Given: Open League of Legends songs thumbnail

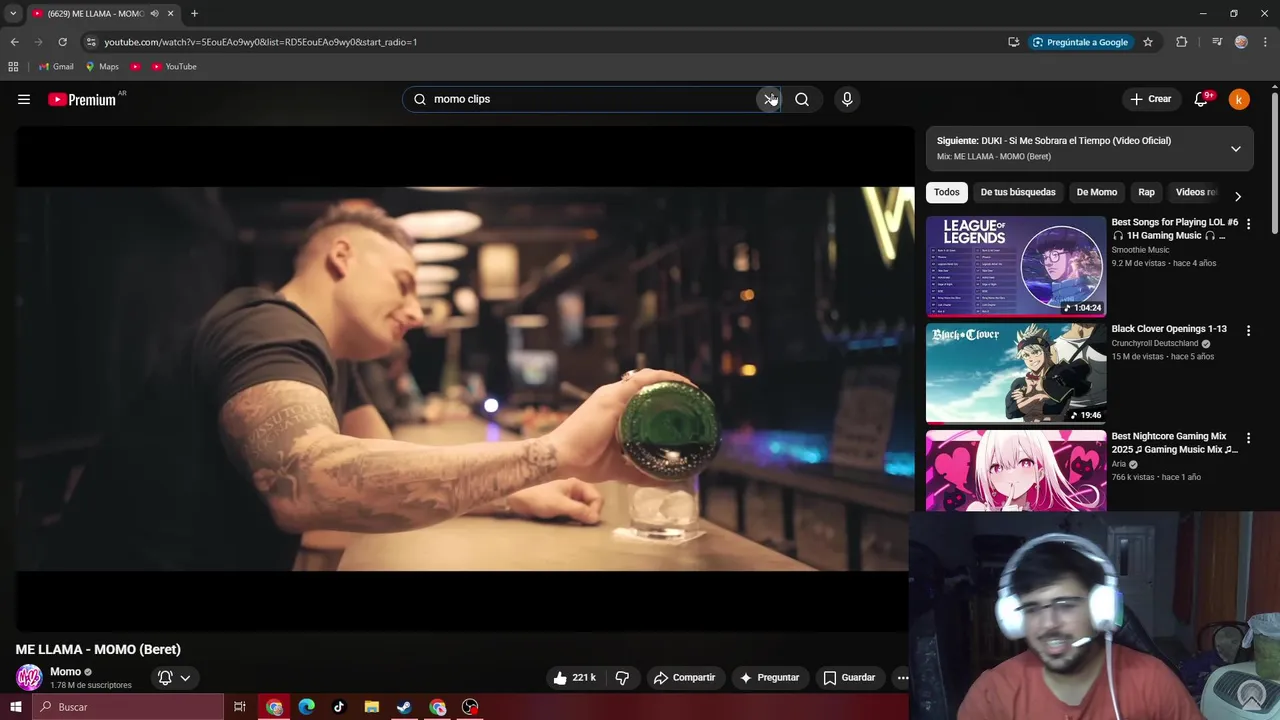Looking at the screenshot, I should [x=1016, y=266].
